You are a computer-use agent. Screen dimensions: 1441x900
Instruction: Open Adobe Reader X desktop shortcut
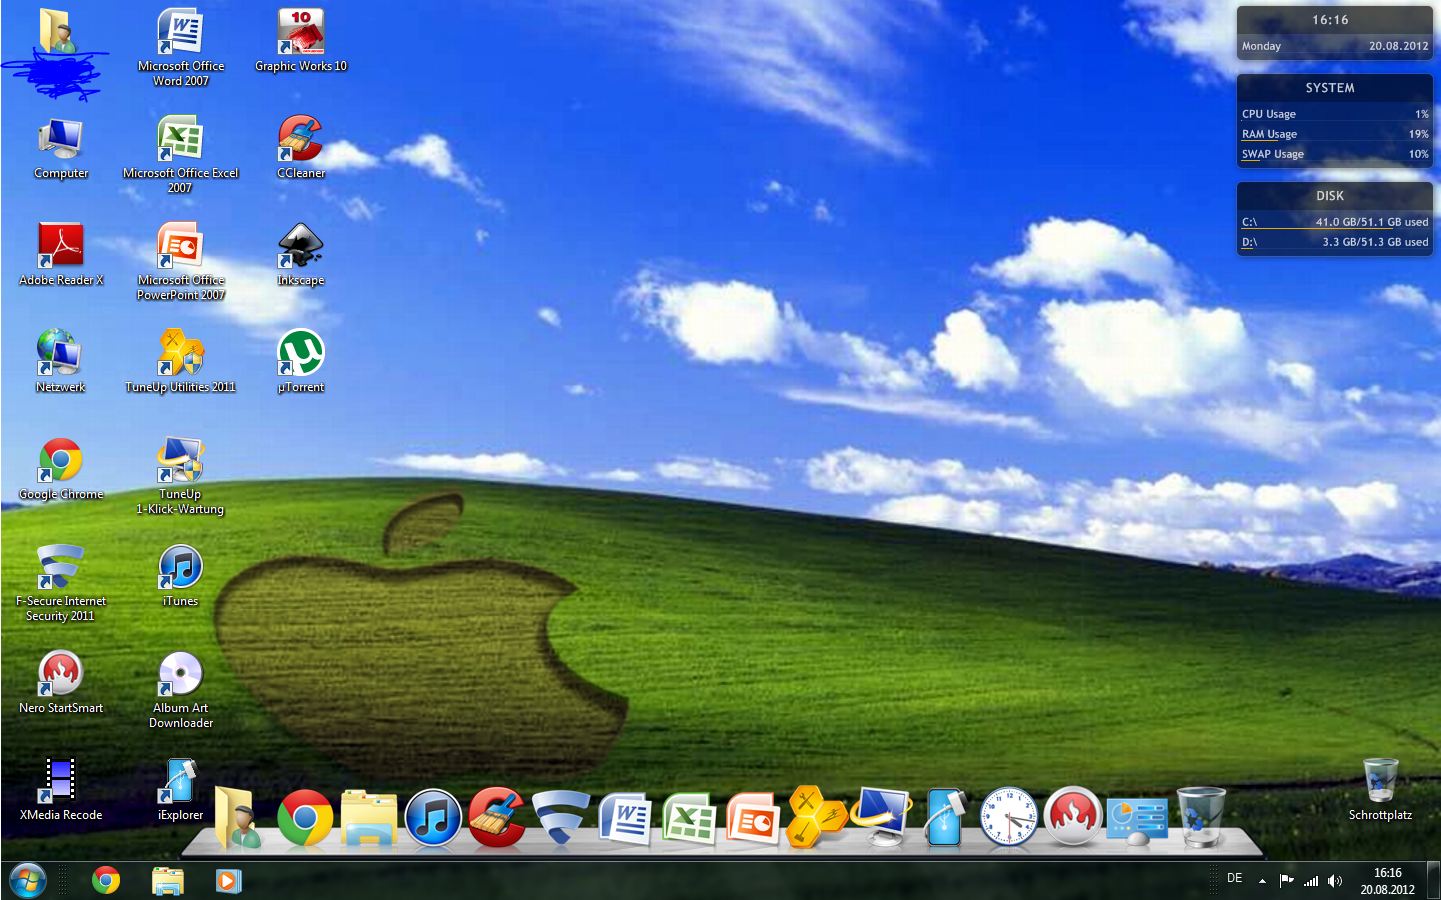pyautogui.click(x=61, y=255)
